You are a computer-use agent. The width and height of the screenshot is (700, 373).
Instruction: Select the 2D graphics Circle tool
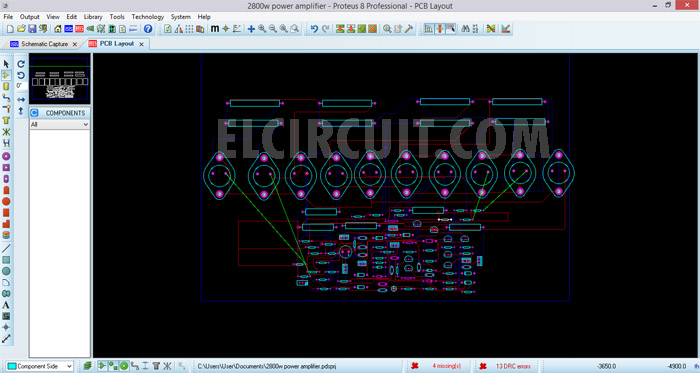coord(6,271)
